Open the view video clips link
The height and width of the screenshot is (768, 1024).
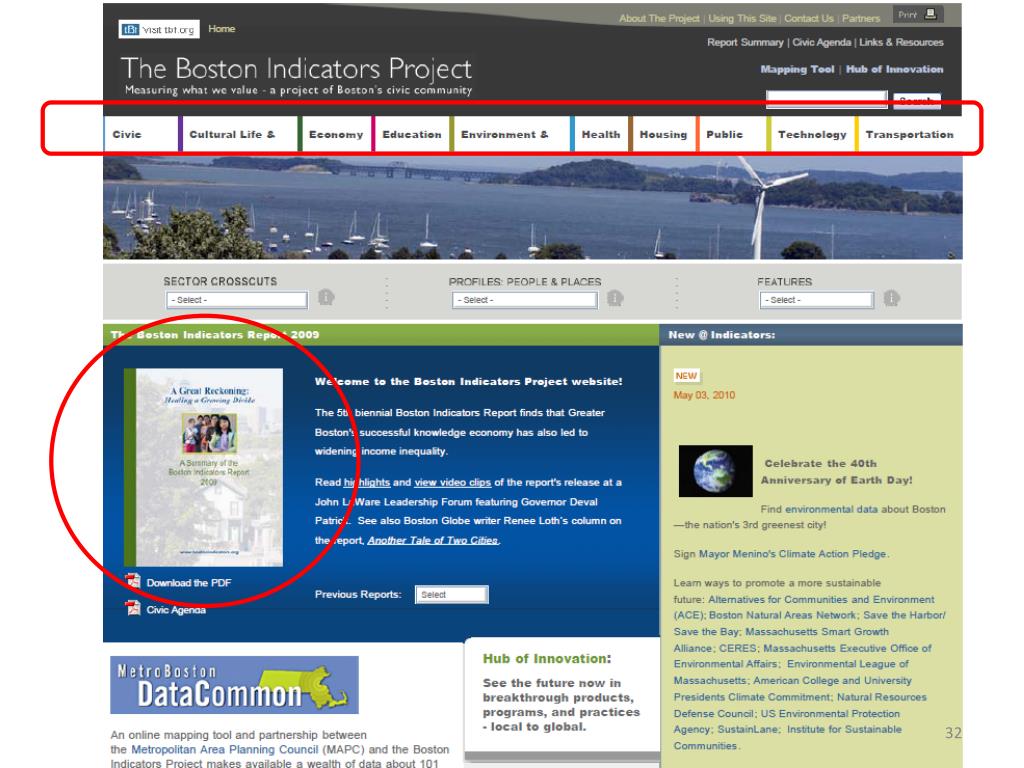(x=453, y=482)
